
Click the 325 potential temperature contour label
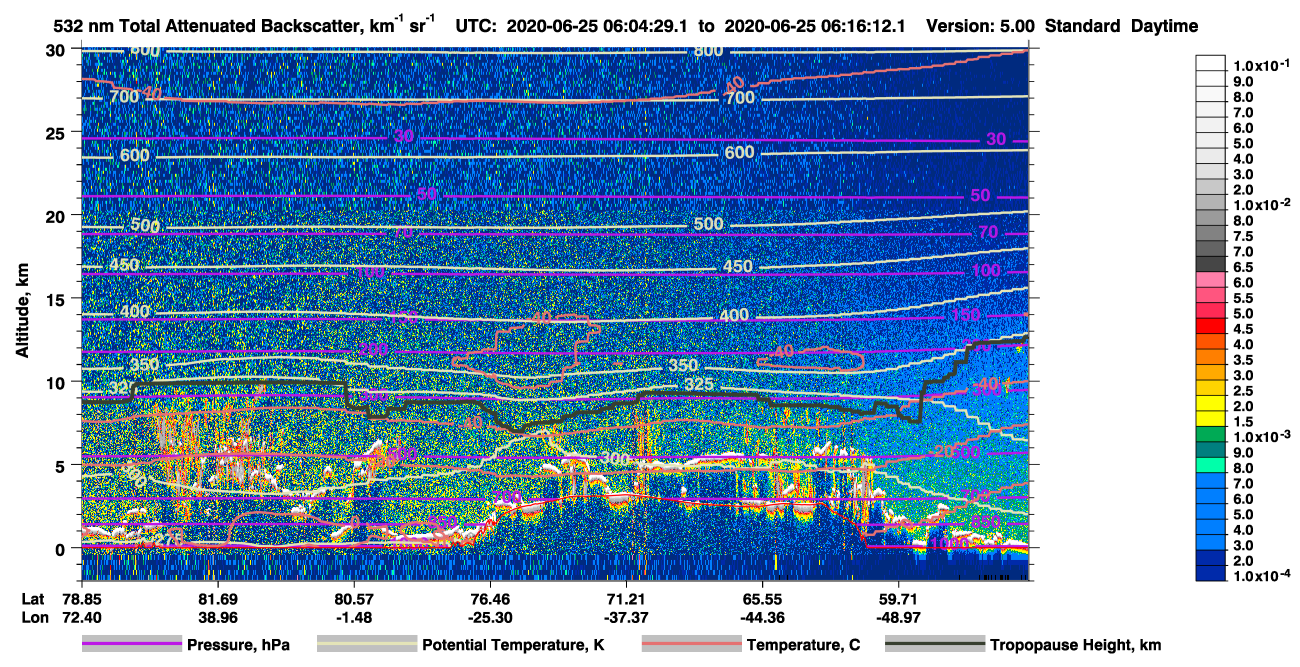tap(701, 385)
